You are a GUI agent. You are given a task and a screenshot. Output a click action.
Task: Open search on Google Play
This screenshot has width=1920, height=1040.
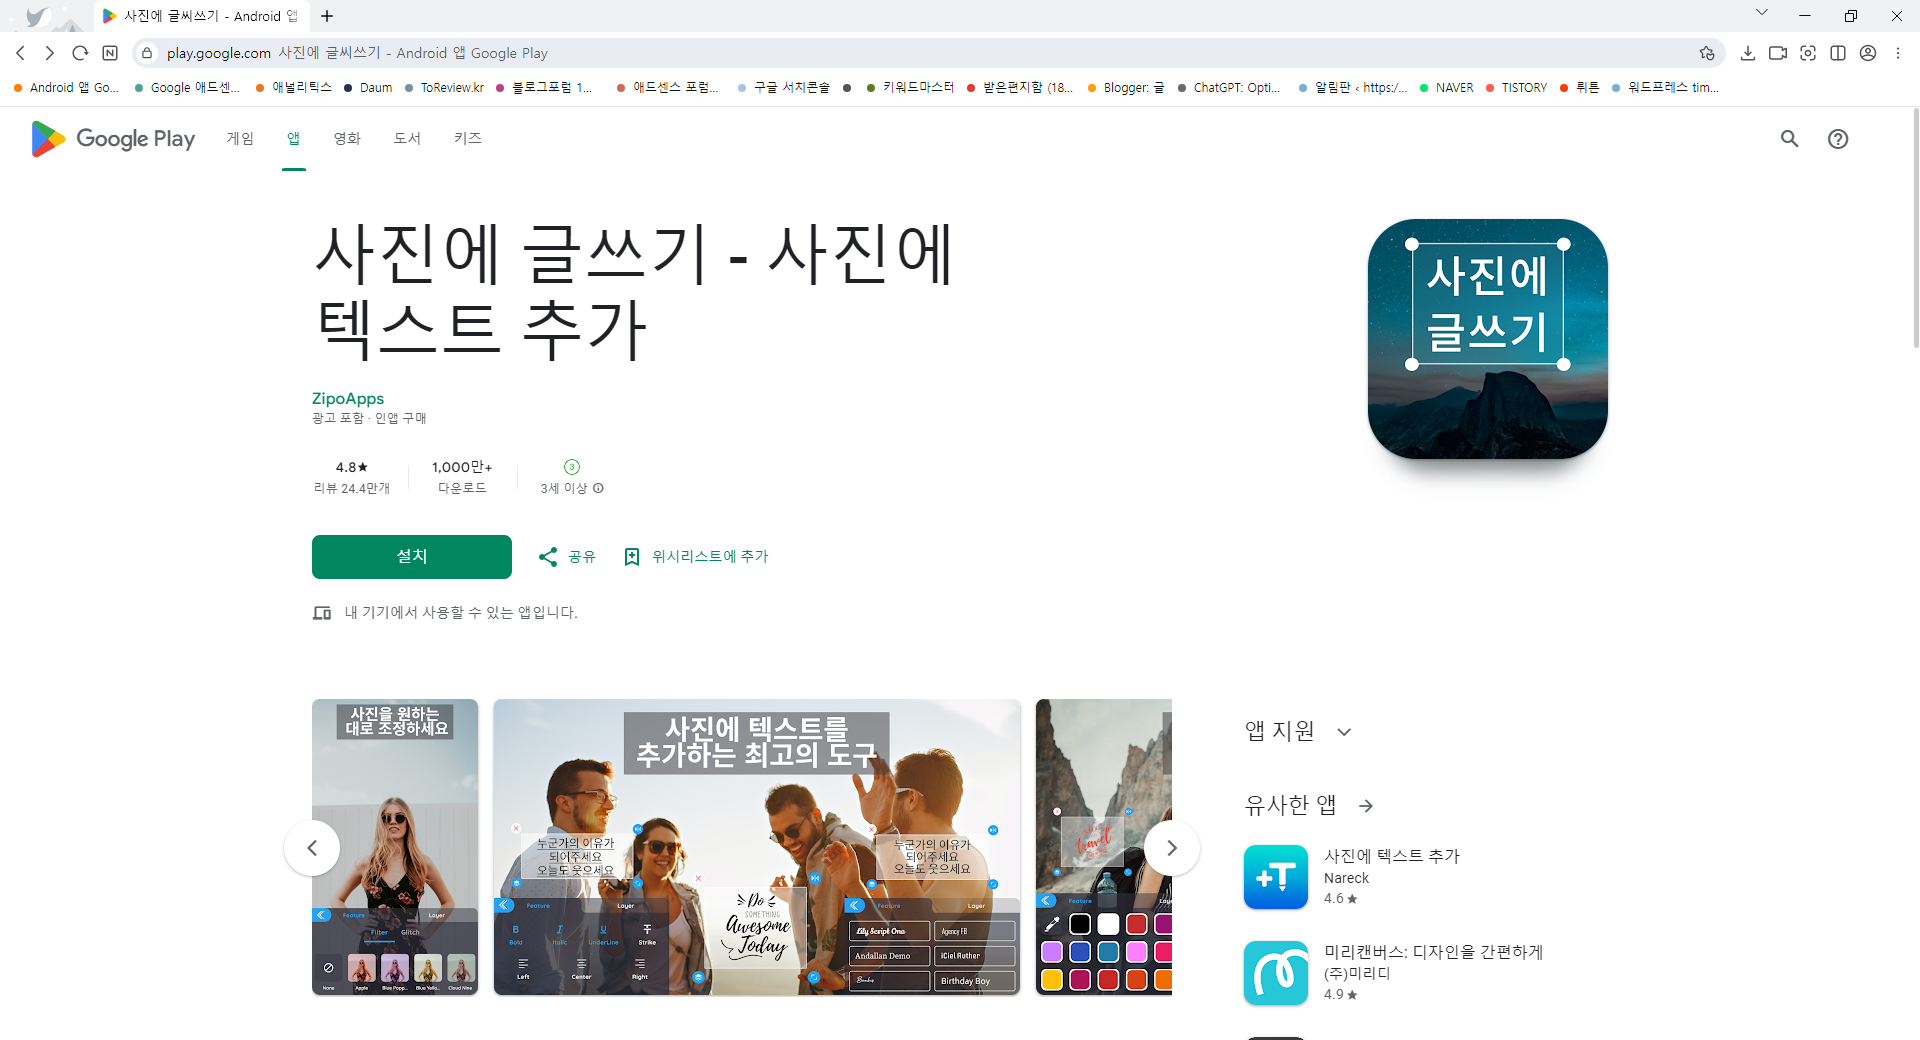(x=1789, y=139)
